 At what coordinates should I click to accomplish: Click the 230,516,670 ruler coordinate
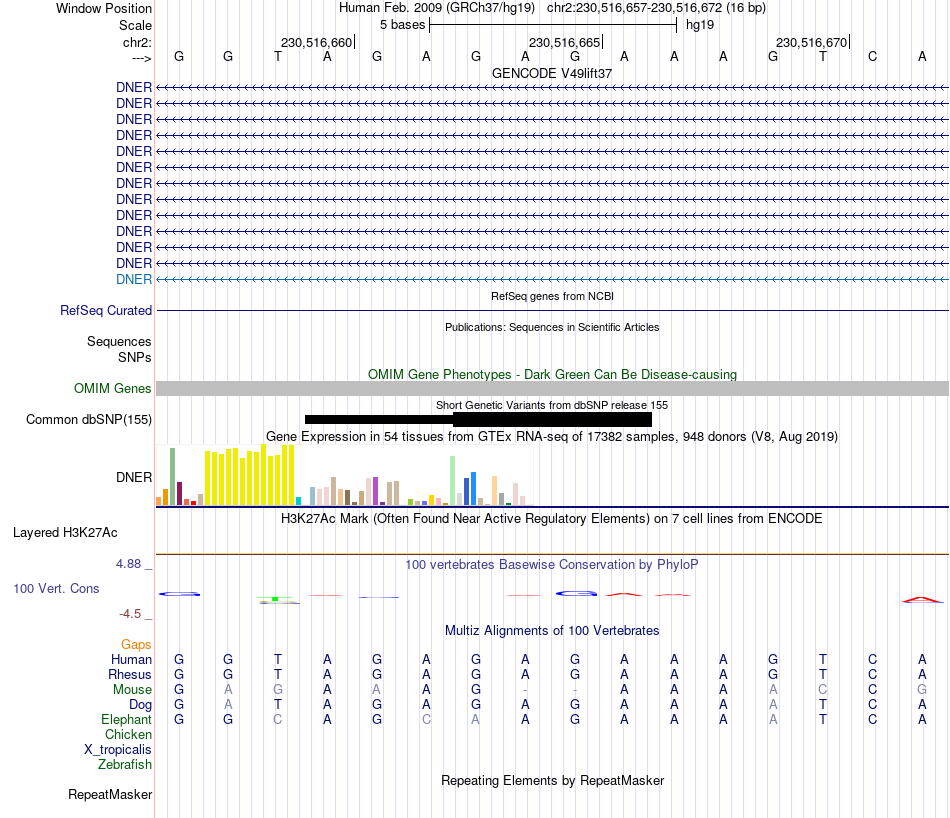click(811, 42)
